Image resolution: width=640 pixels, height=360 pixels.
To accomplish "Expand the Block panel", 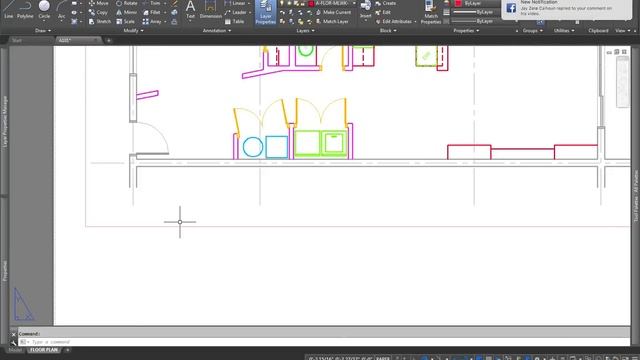I will click(388, 31).
